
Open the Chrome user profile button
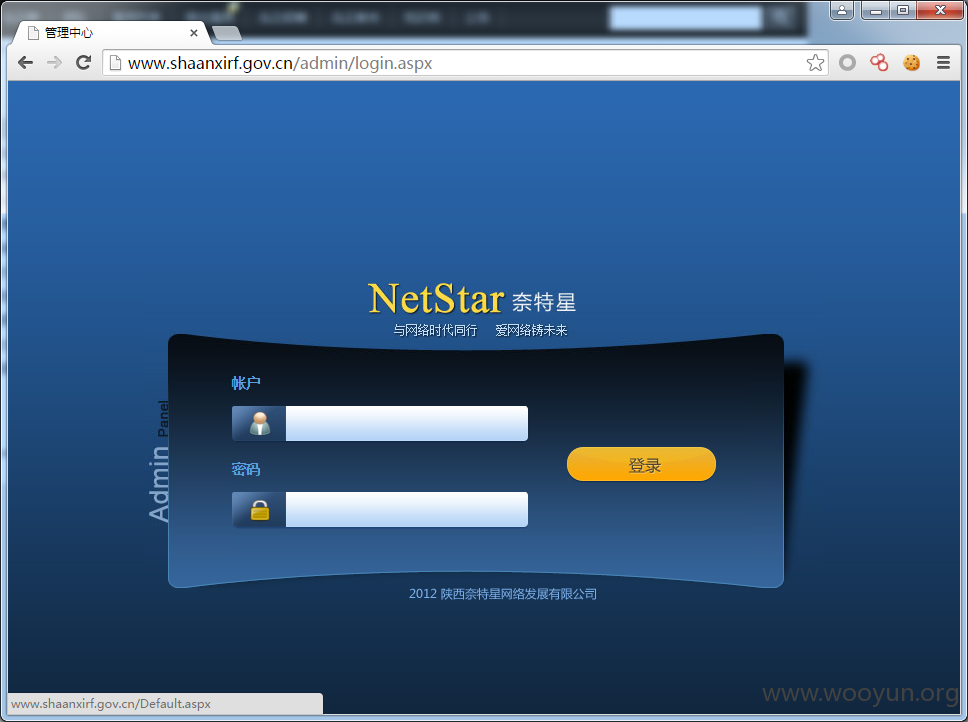841,10
